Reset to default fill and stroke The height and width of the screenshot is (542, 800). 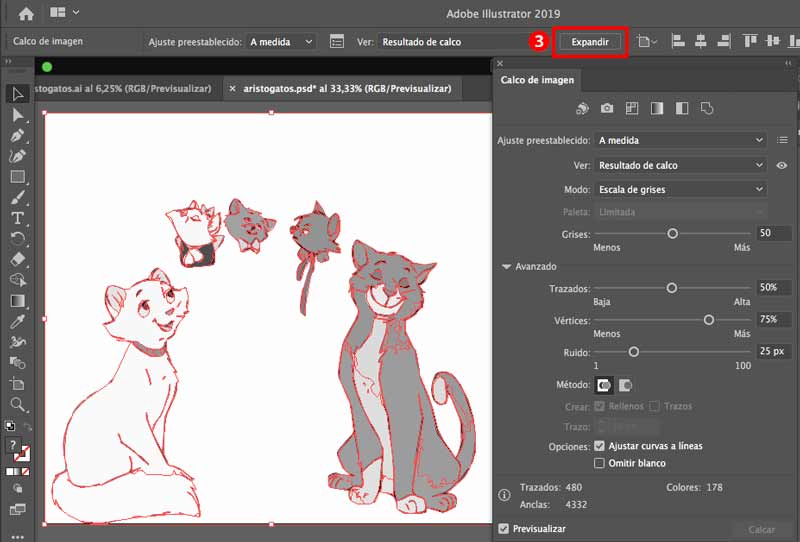pos(10,426)
